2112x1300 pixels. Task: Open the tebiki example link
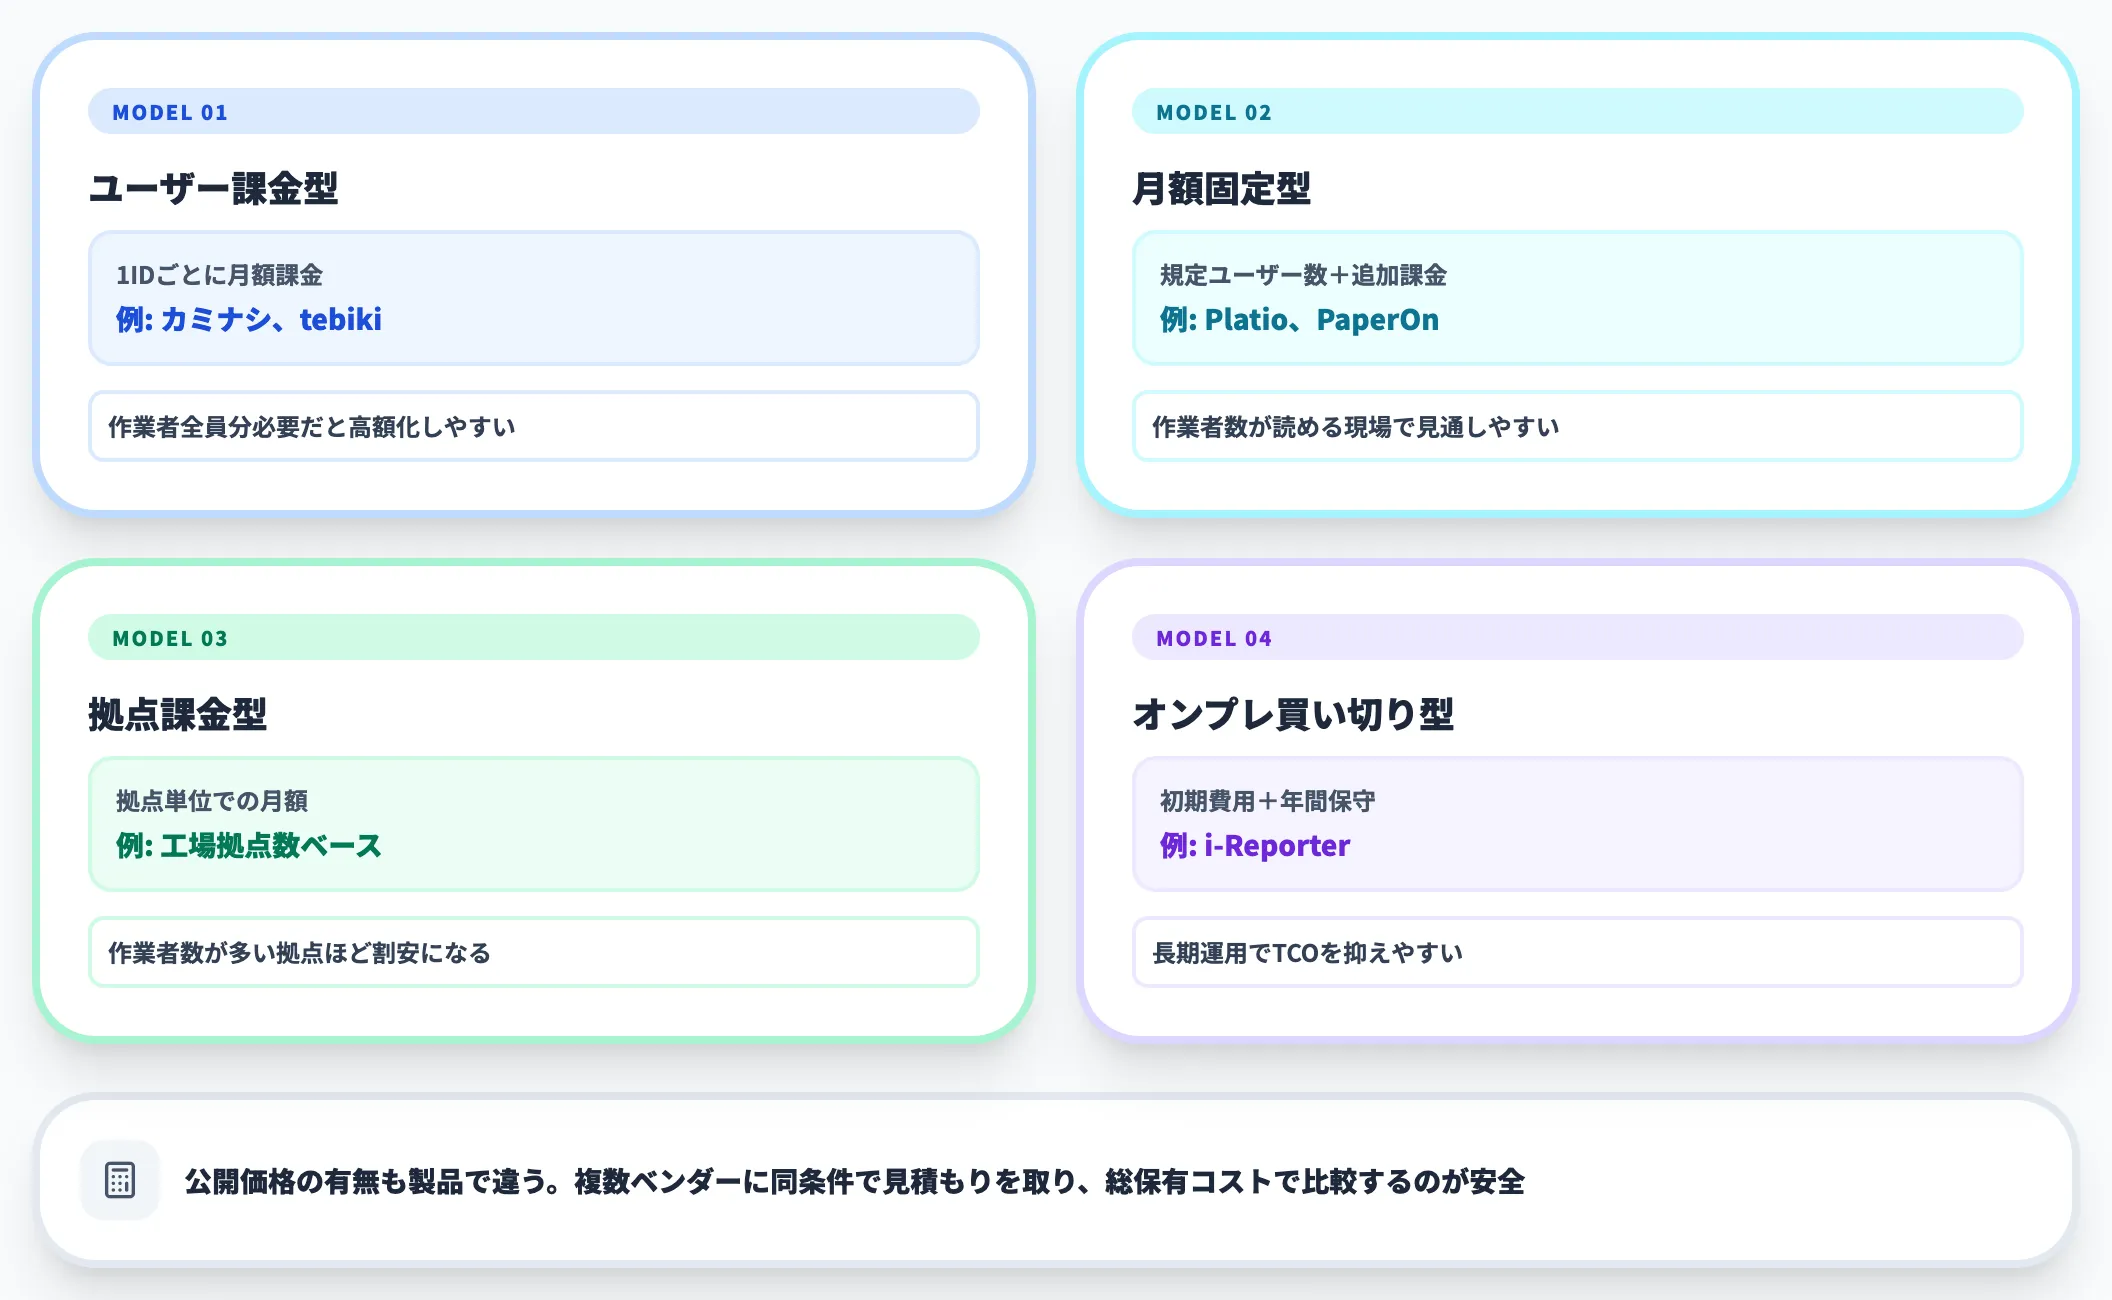[x=340, y=320]
